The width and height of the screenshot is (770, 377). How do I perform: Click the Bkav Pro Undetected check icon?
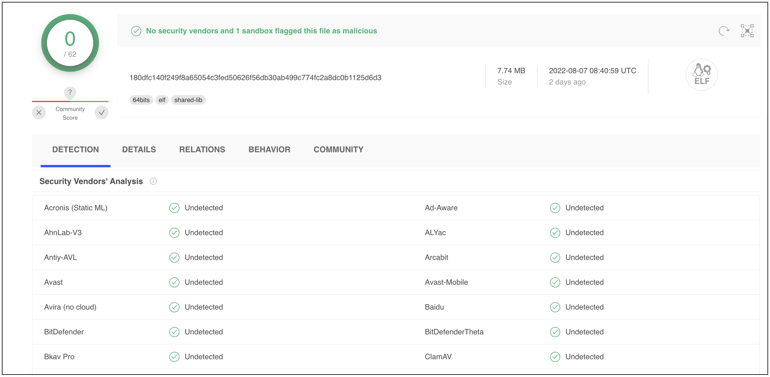[174, 357]
